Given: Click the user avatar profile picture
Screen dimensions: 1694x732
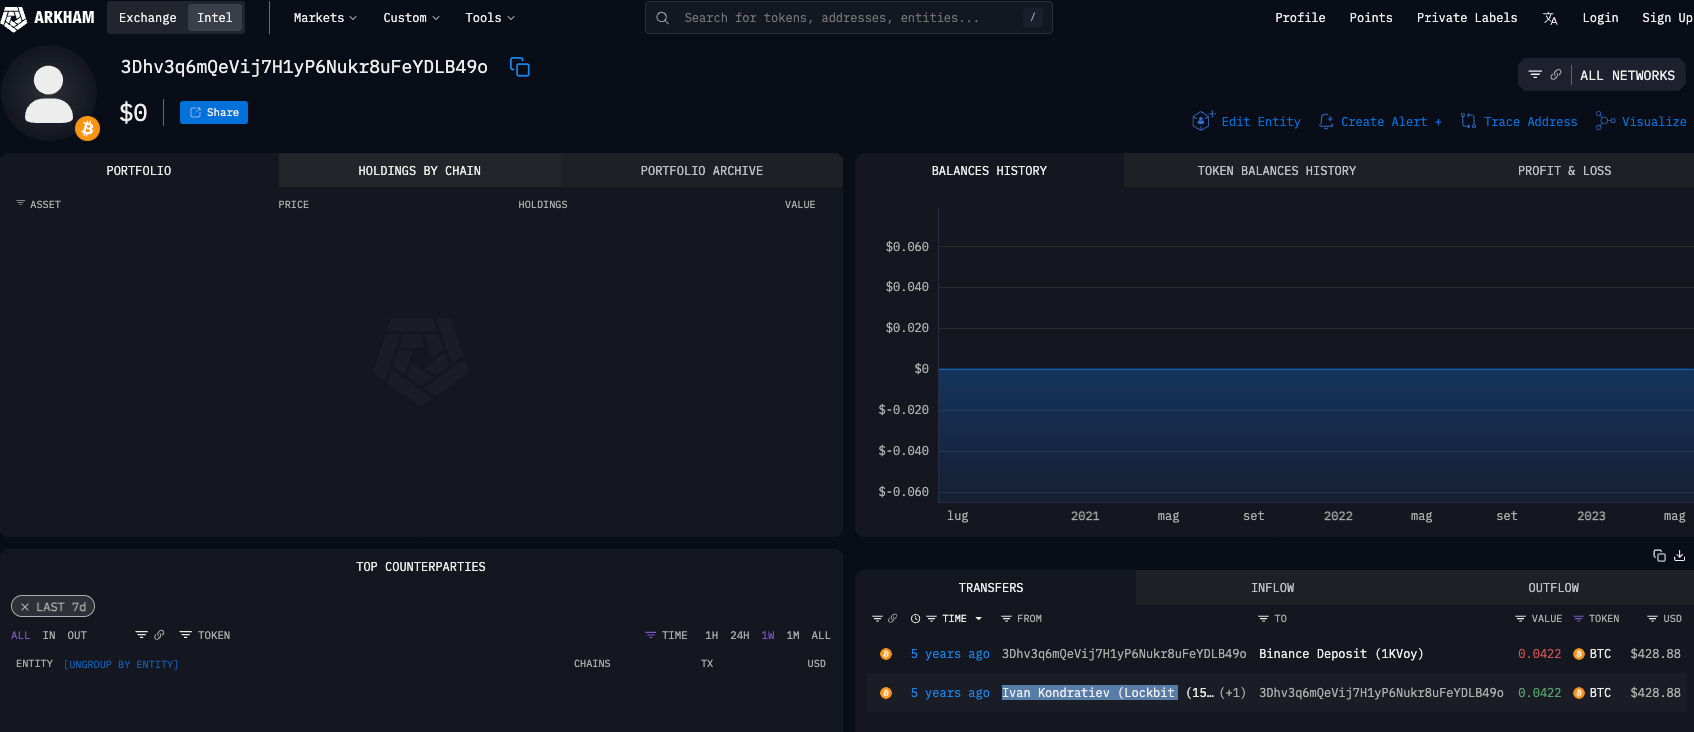Looking at the screenshot, I should [x=49, y=93].
